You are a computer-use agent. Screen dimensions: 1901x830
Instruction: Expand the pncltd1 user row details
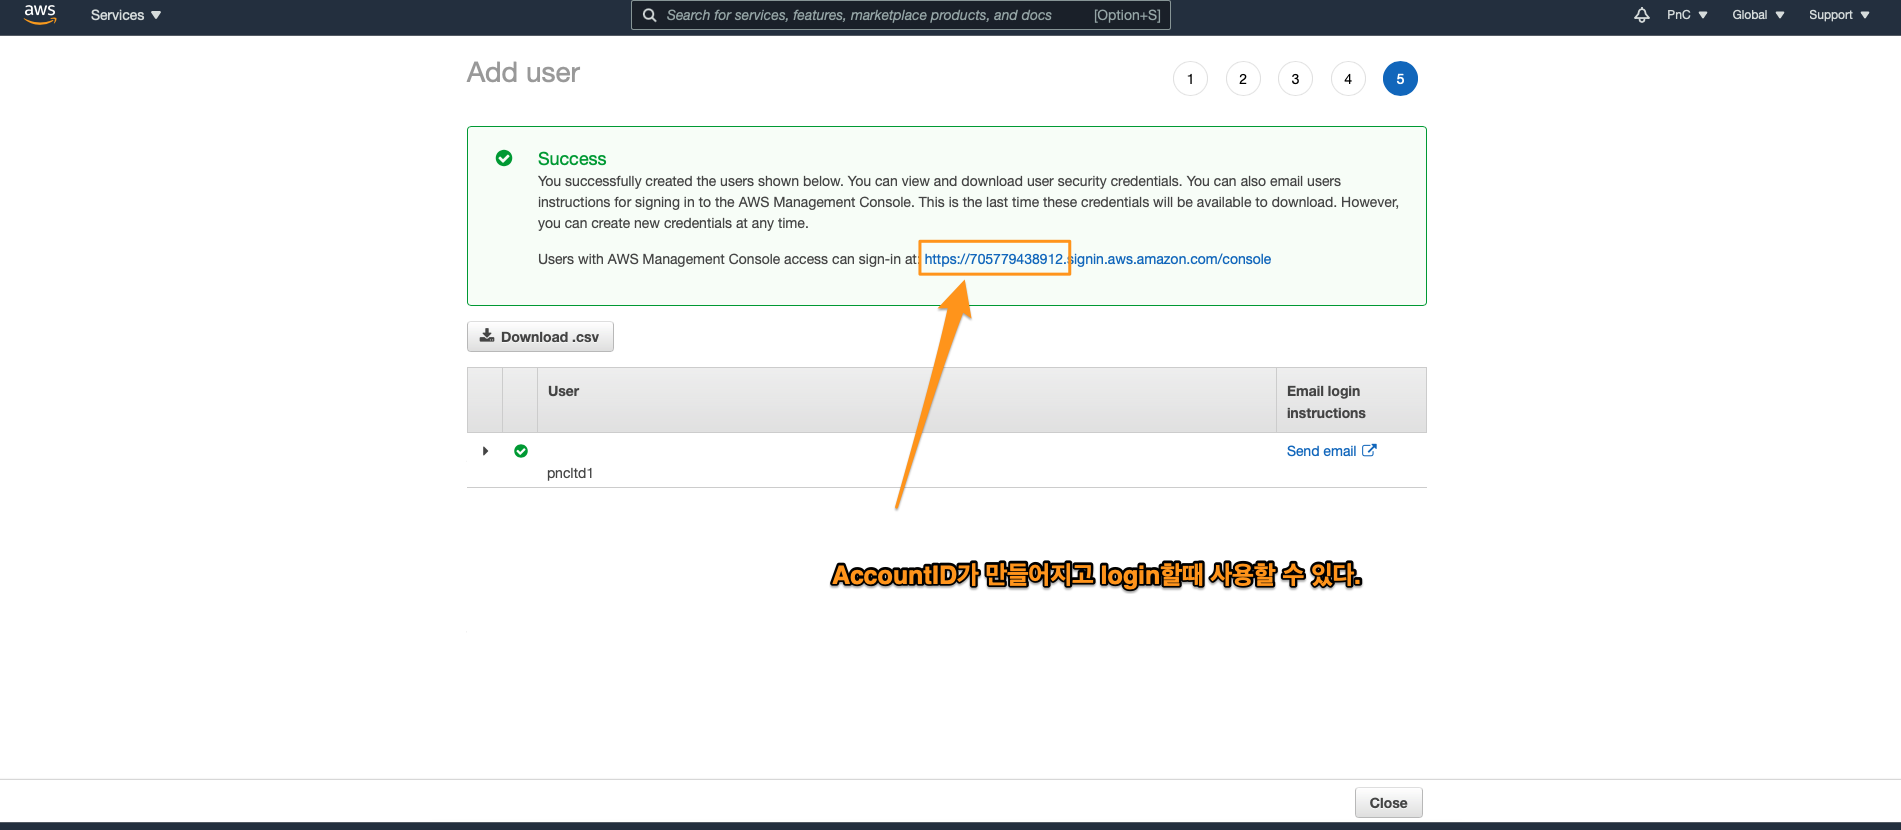485,451
